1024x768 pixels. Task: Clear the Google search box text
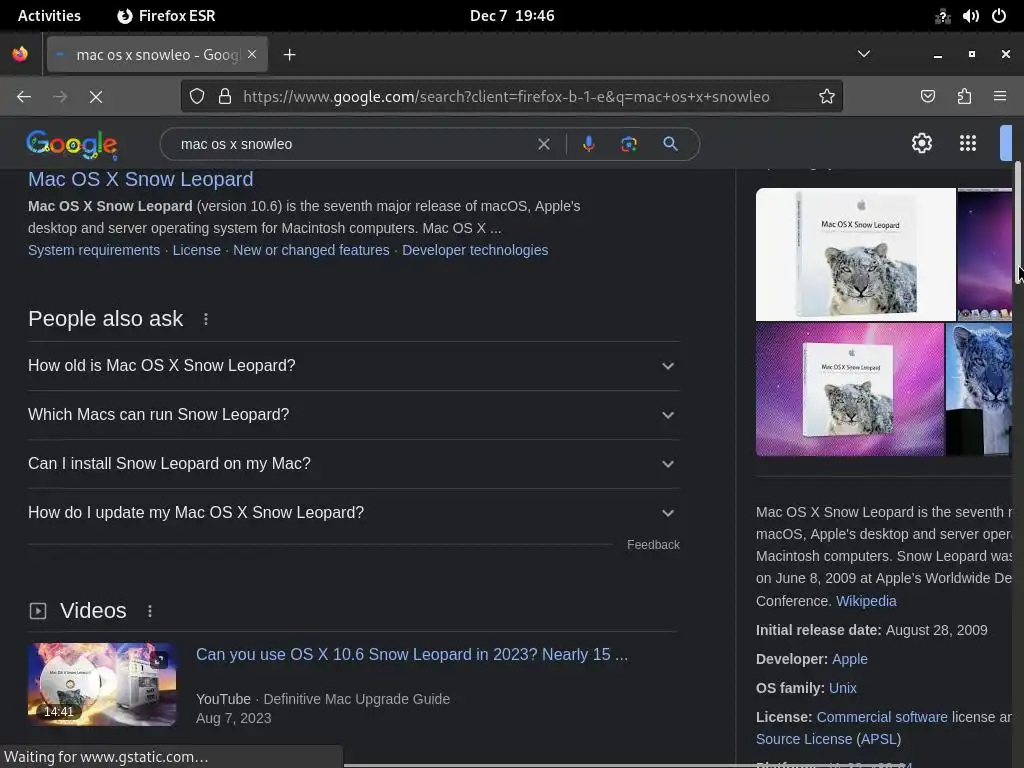coord(543,144)
